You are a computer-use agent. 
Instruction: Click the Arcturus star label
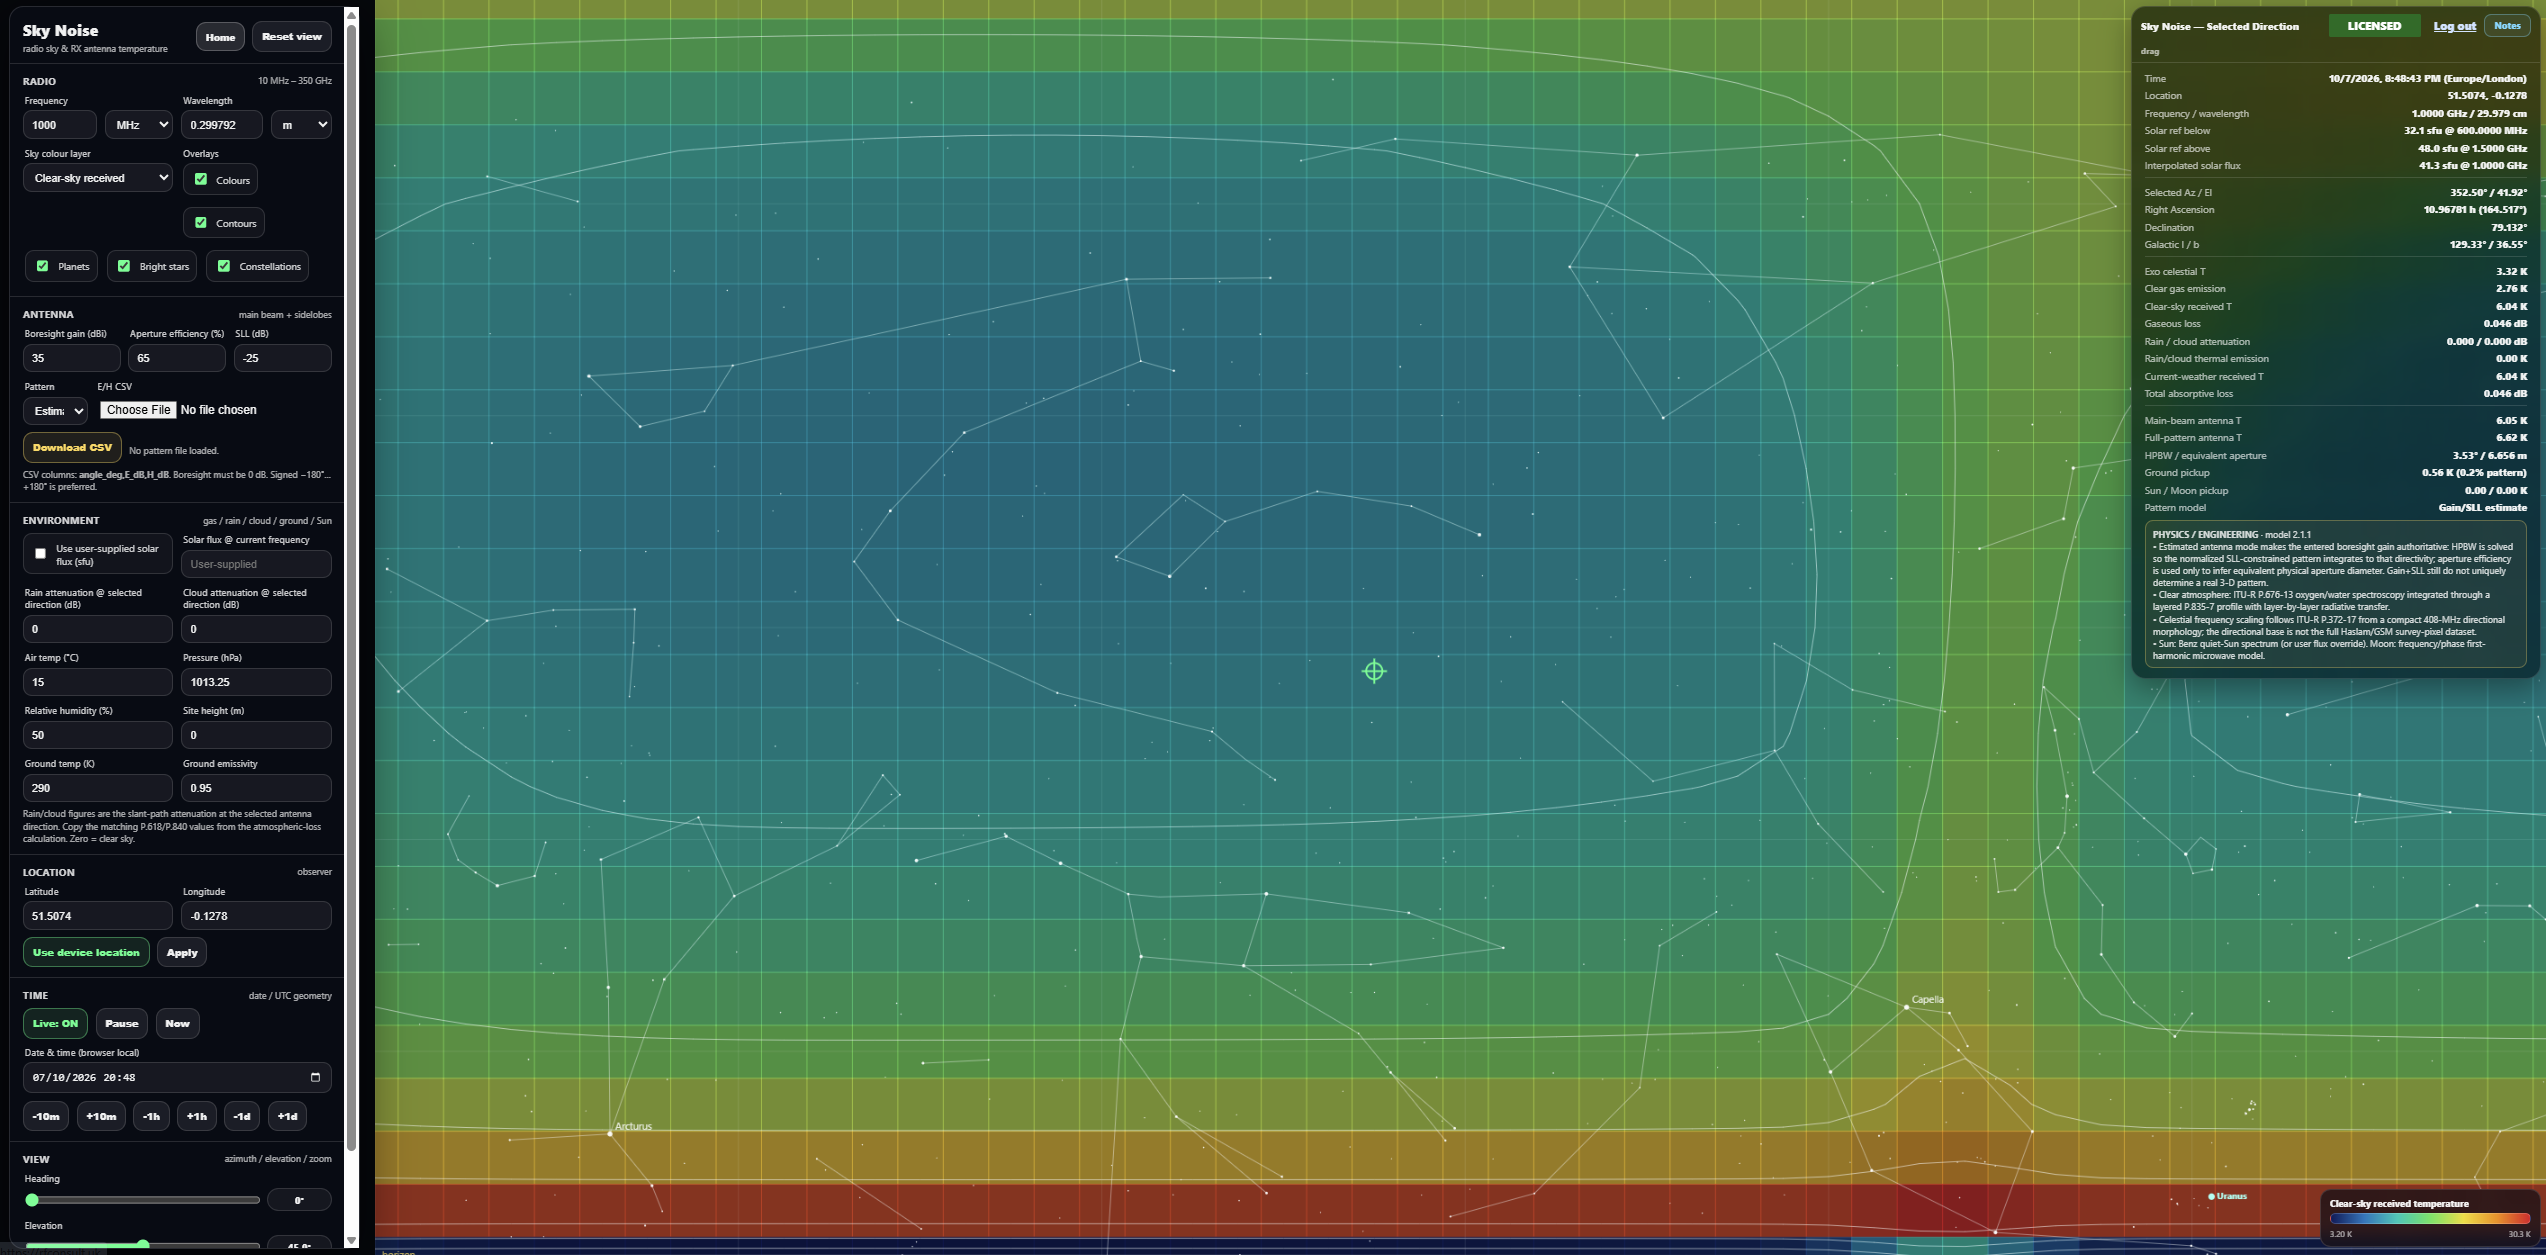point(633,1126)
